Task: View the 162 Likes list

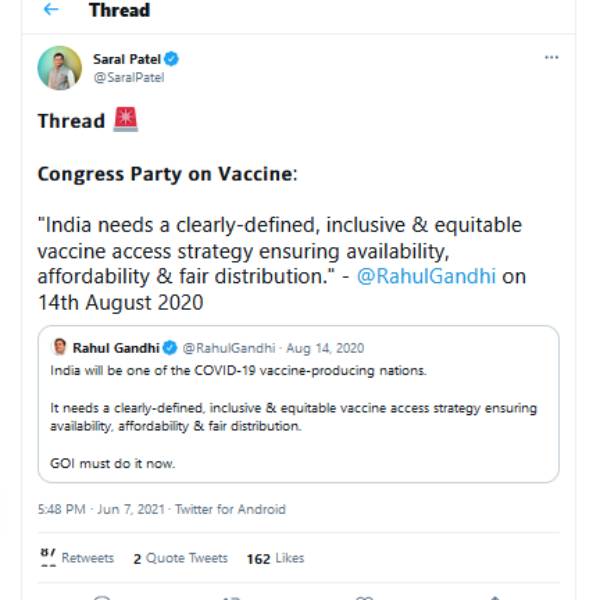Action: click(x=275, y=558)
